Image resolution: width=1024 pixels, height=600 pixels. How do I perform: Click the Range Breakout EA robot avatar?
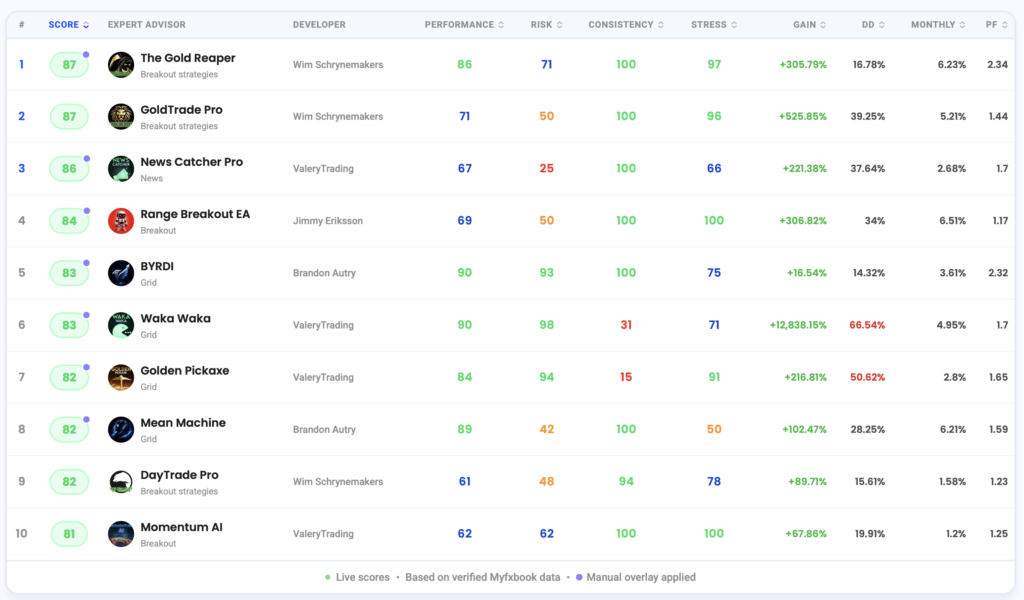pyautogui.click(x=121, y=221)
